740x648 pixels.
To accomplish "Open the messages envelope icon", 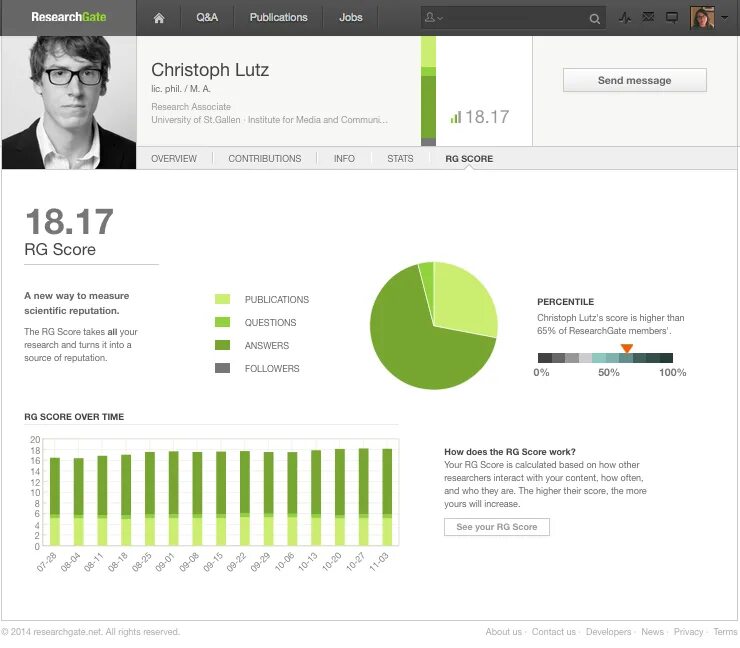I will 648,17.
